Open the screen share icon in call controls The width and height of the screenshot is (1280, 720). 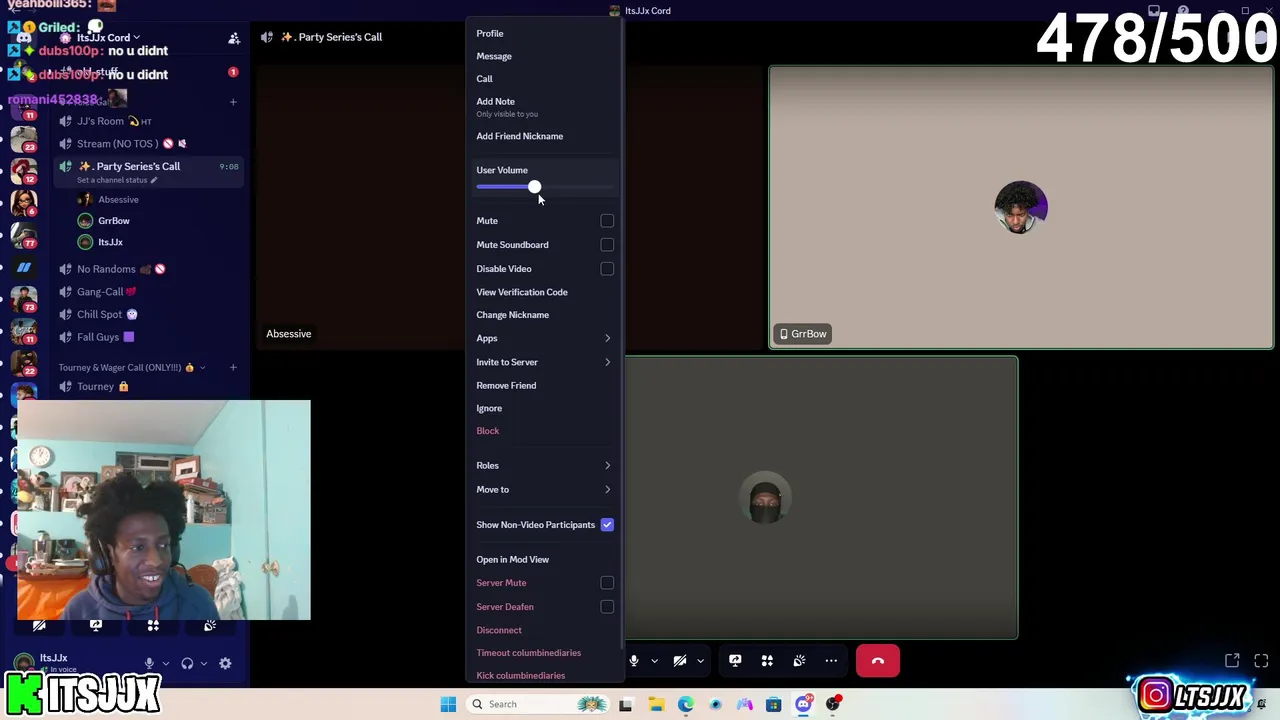pyautogui.click(x=735, y=661)
